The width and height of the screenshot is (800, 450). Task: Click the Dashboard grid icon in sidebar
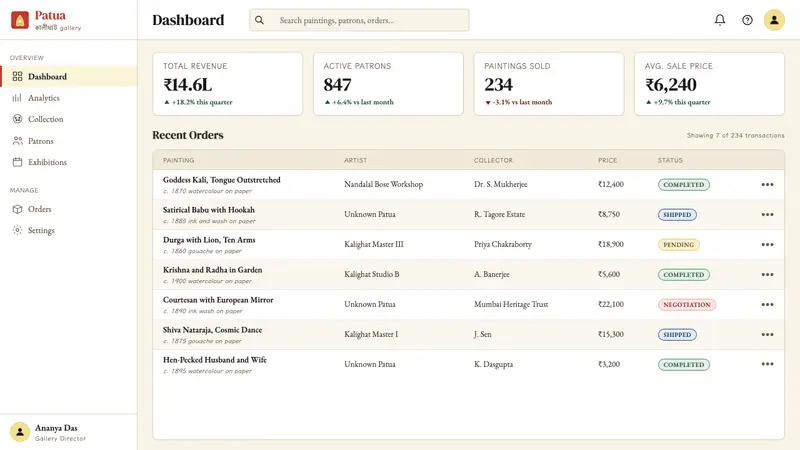pos(17,76)
